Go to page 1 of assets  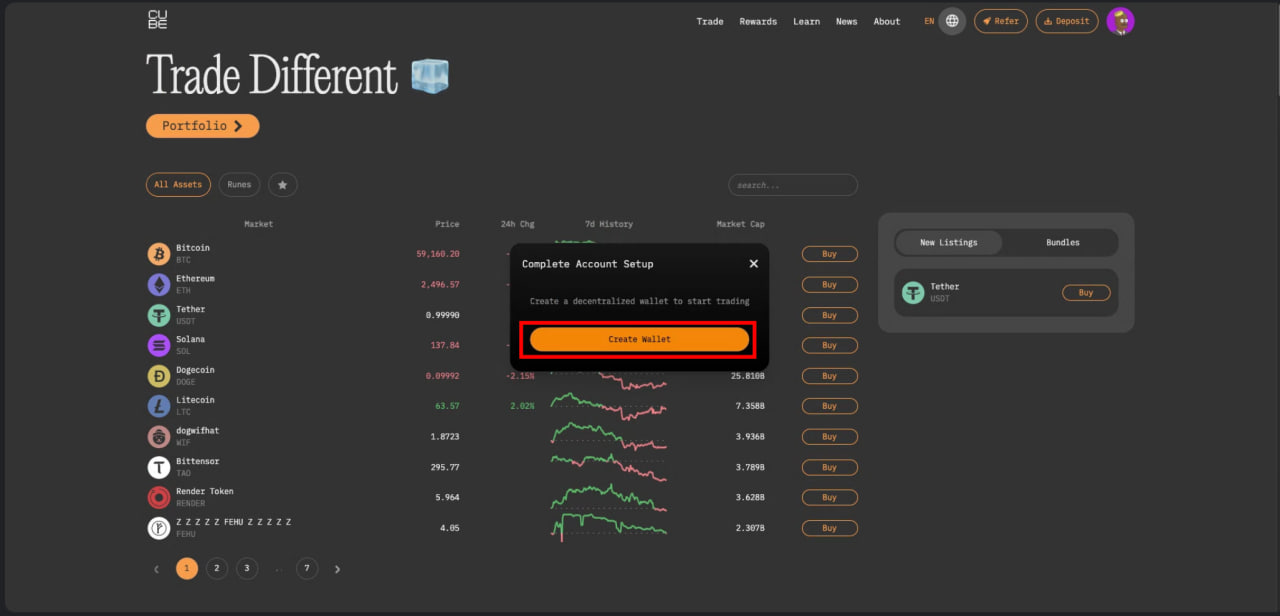tap(187, 569)
